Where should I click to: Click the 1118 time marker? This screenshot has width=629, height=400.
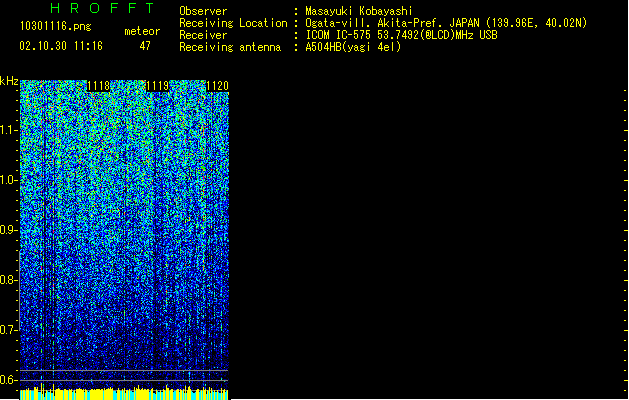tap(98, 86)
